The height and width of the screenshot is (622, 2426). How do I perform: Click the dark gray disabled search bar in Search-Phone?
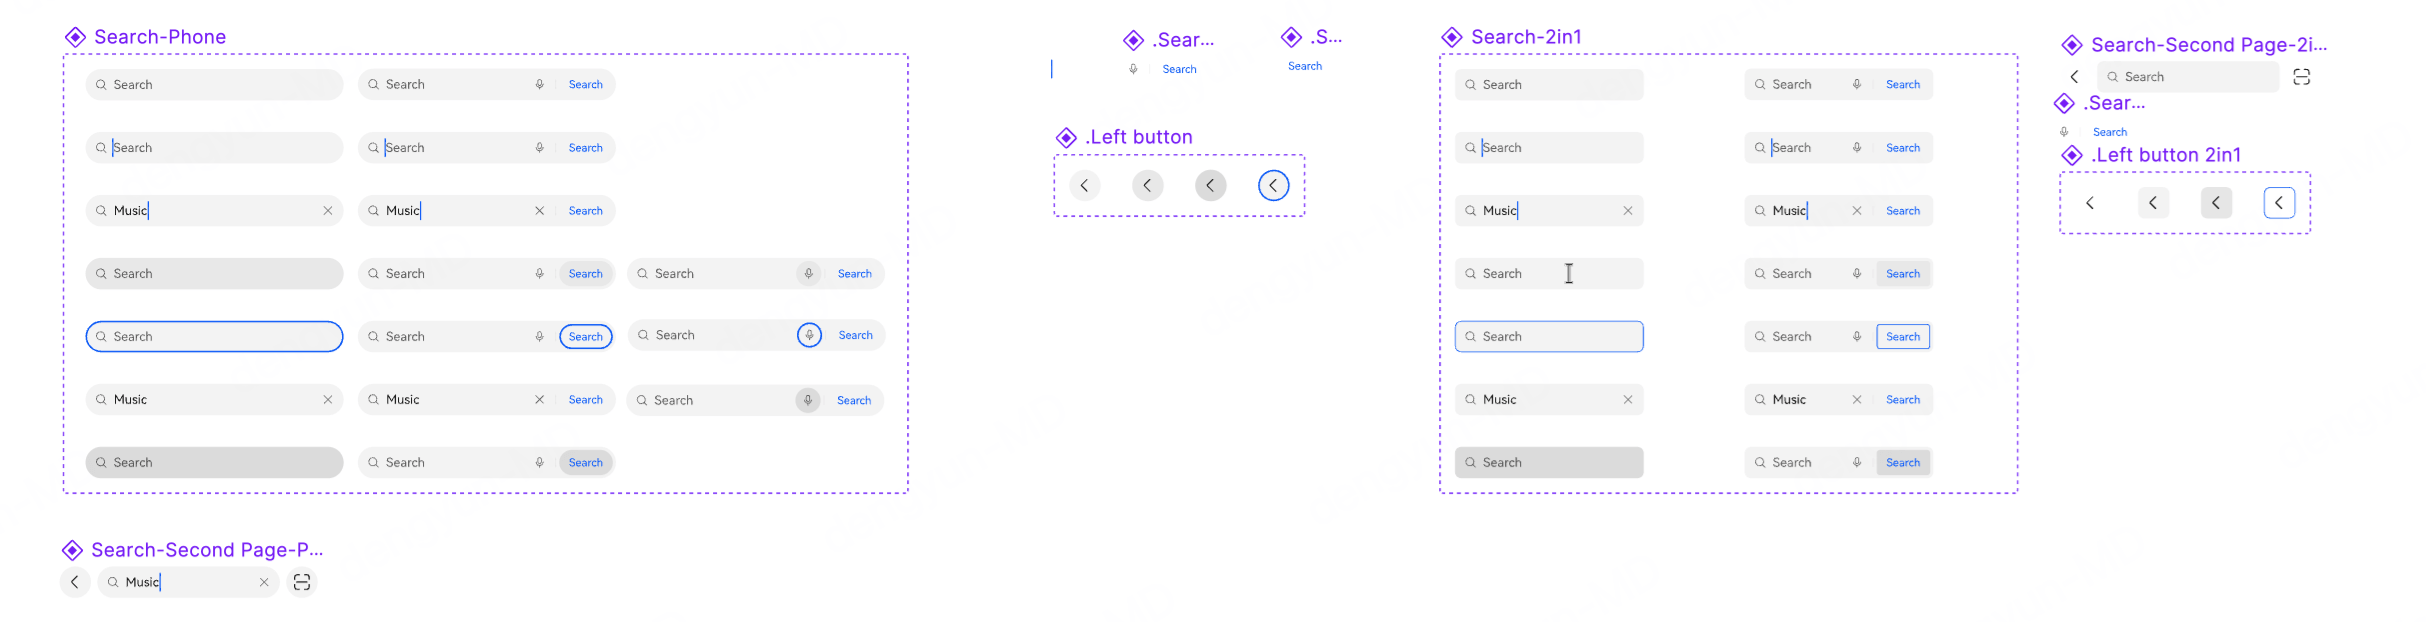214,463
